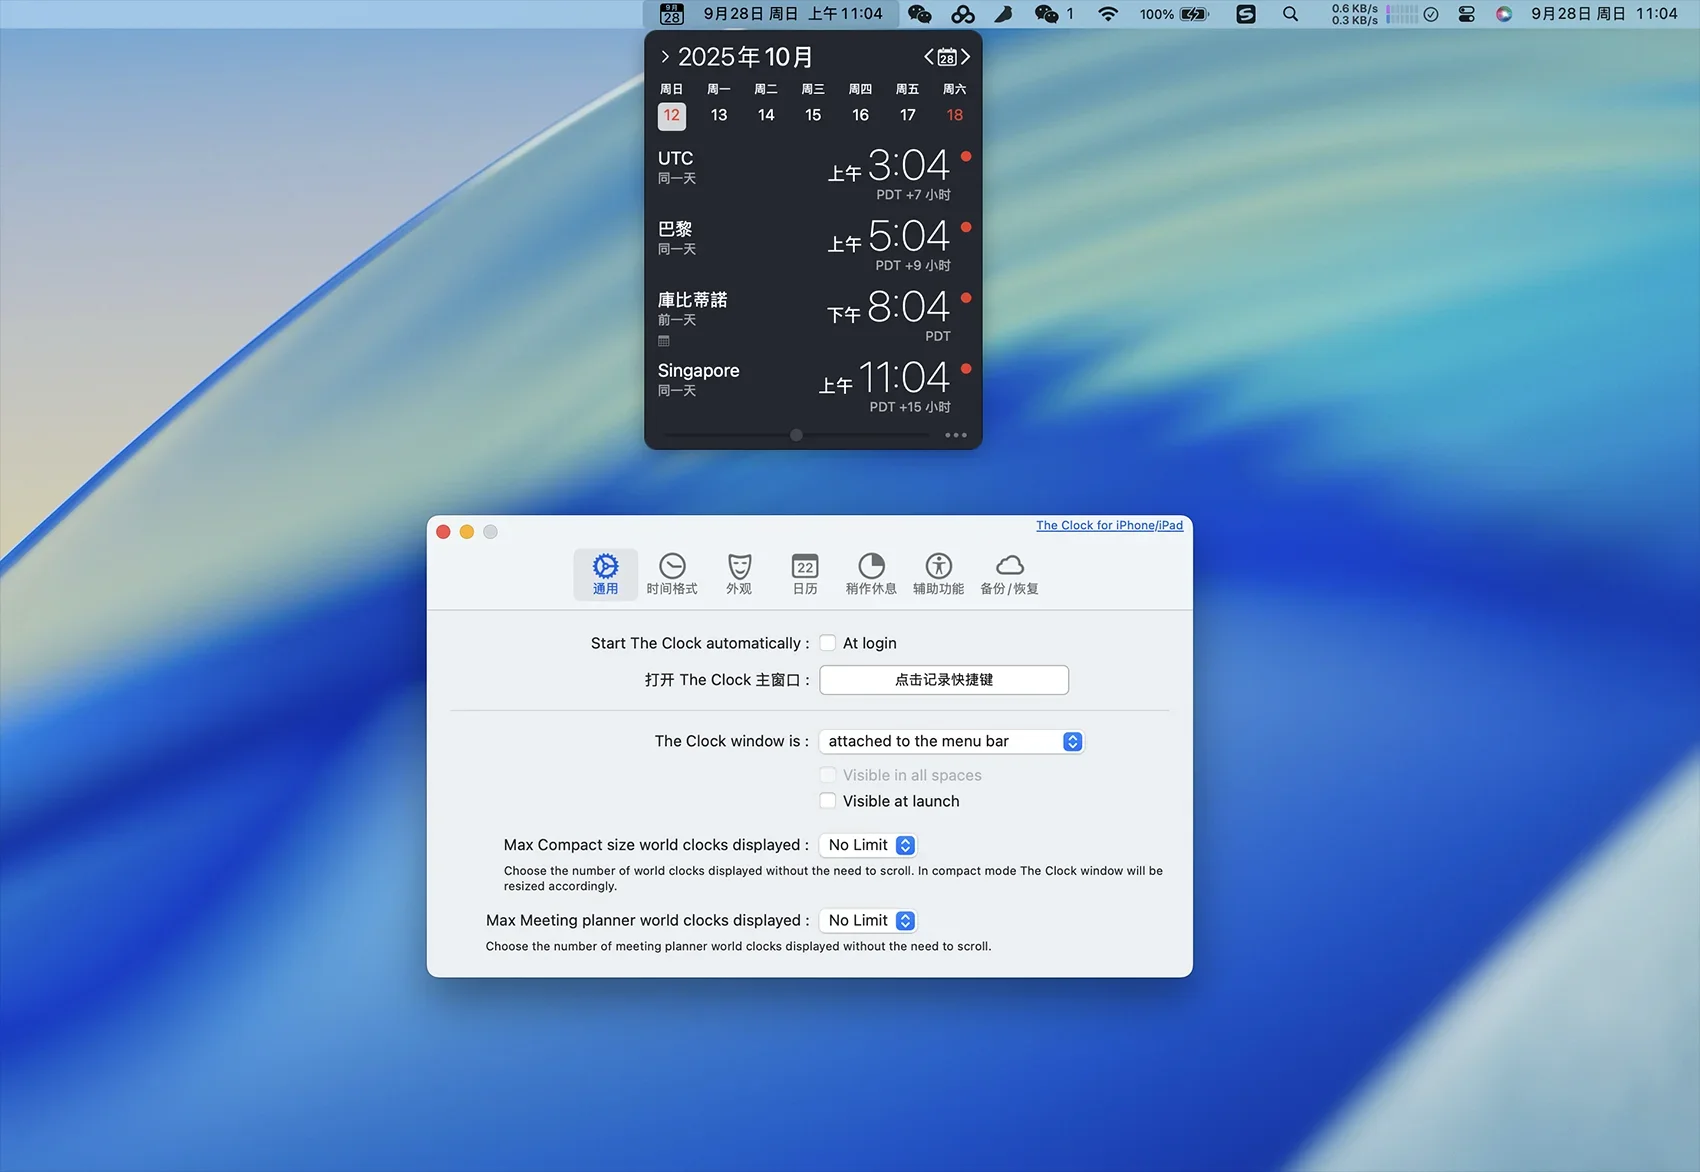Open the 外观 appearance tab
The height and width of the screenshot is (1172, 1700).
[x=739, y=574]
